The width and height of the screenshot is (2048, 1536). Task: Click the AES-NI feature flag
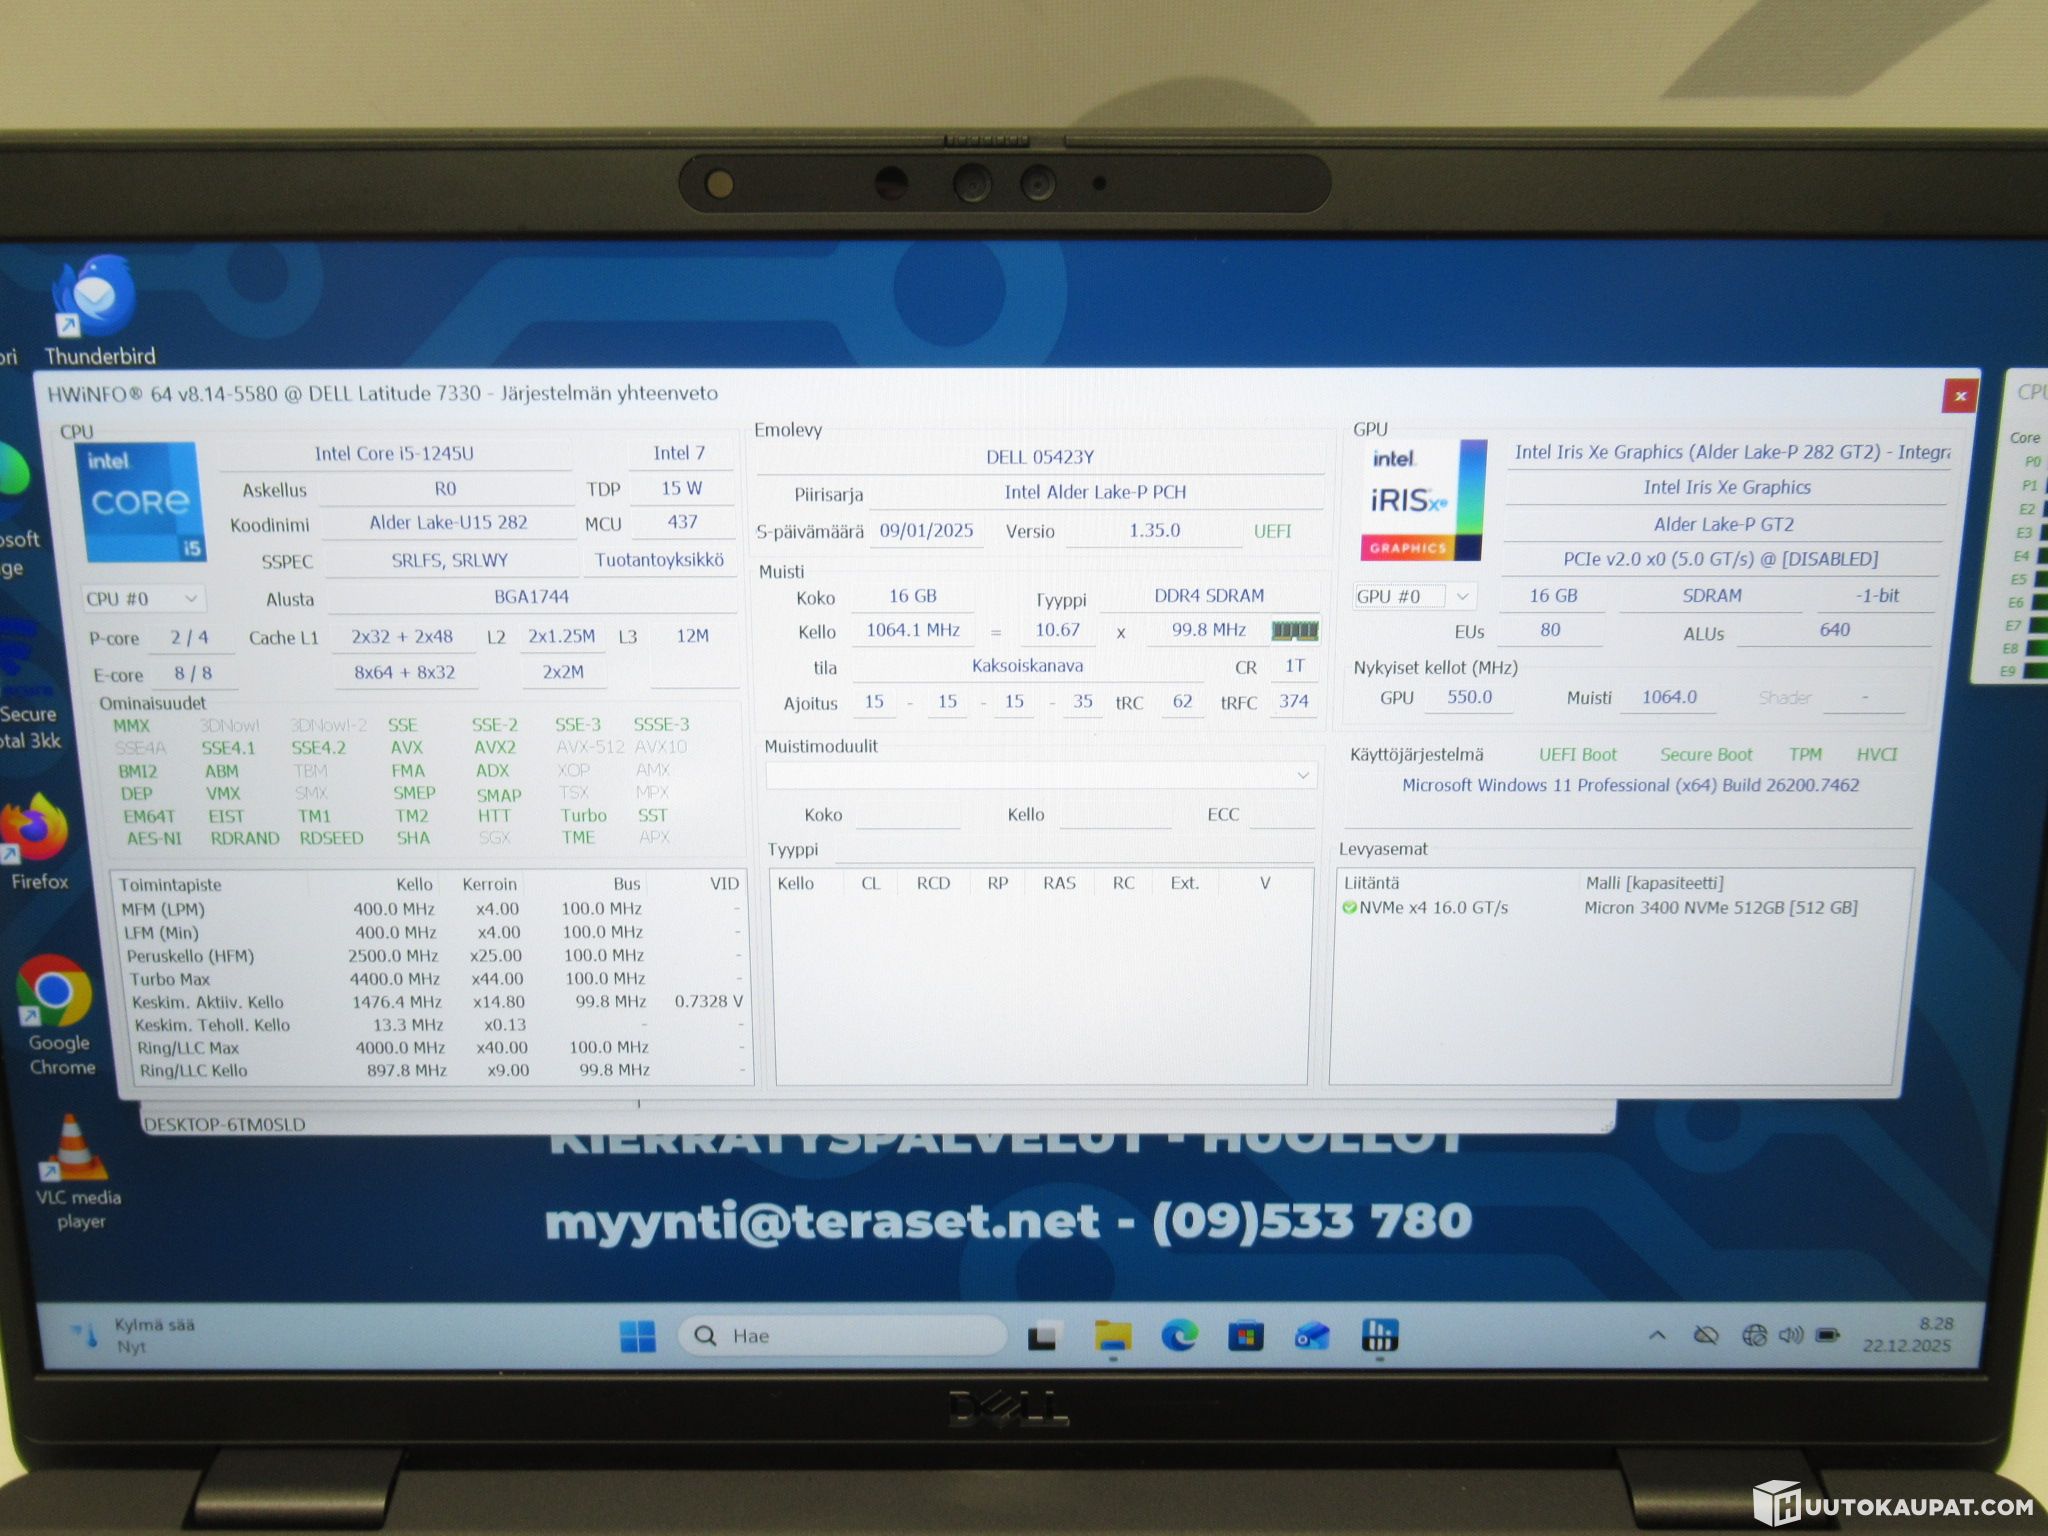click(154, 838)
